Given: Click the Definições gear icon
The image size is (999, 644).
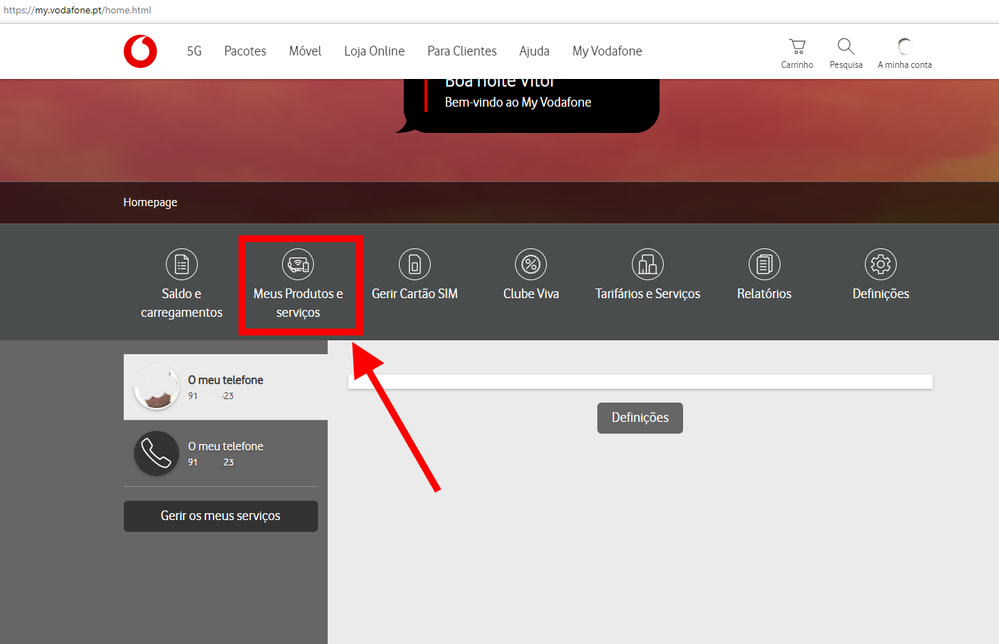Looking at the screenshot, I should [x=880, y=264].
